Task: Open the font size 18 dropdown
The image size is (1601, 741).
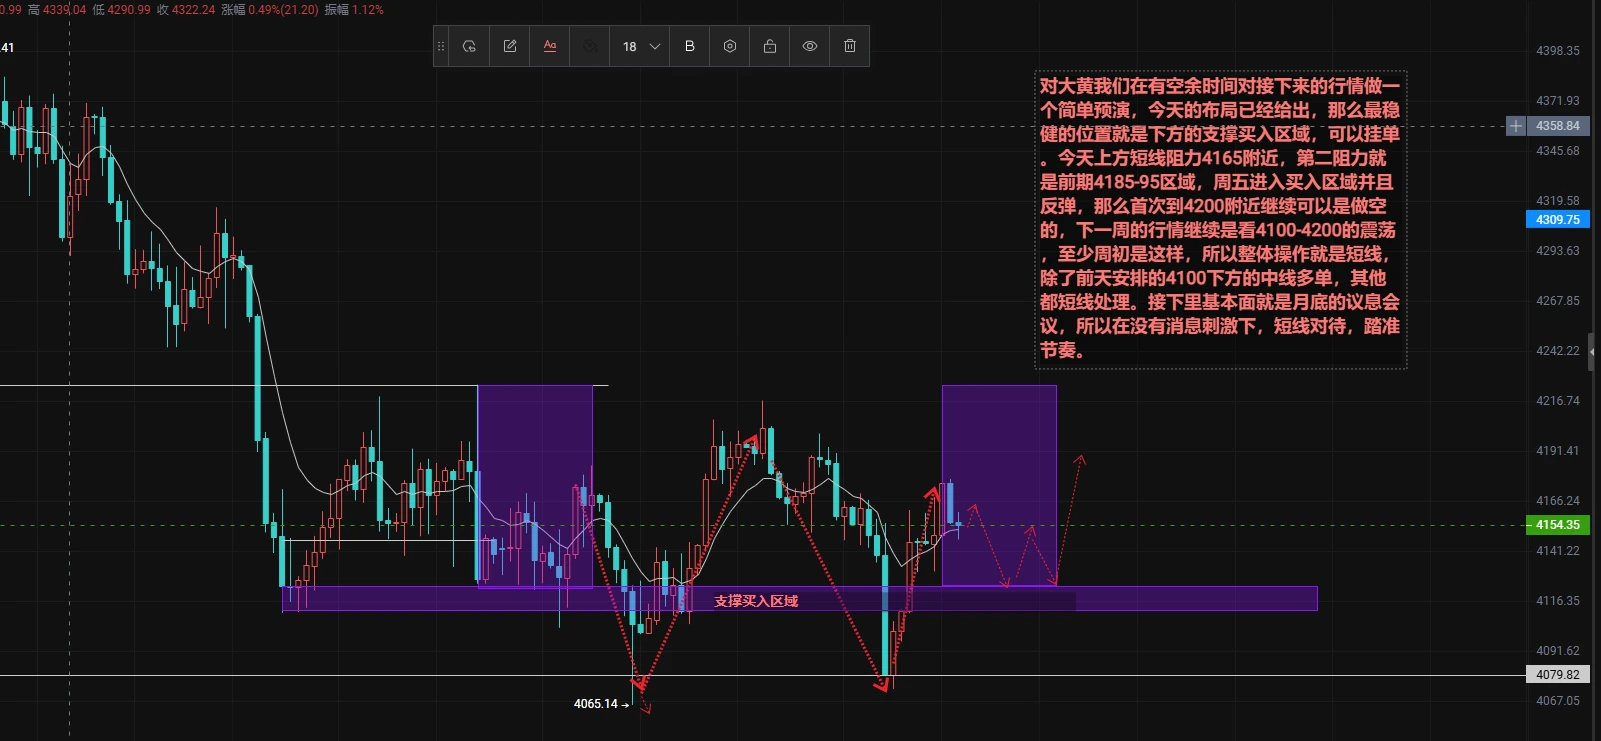Action: 641,46
